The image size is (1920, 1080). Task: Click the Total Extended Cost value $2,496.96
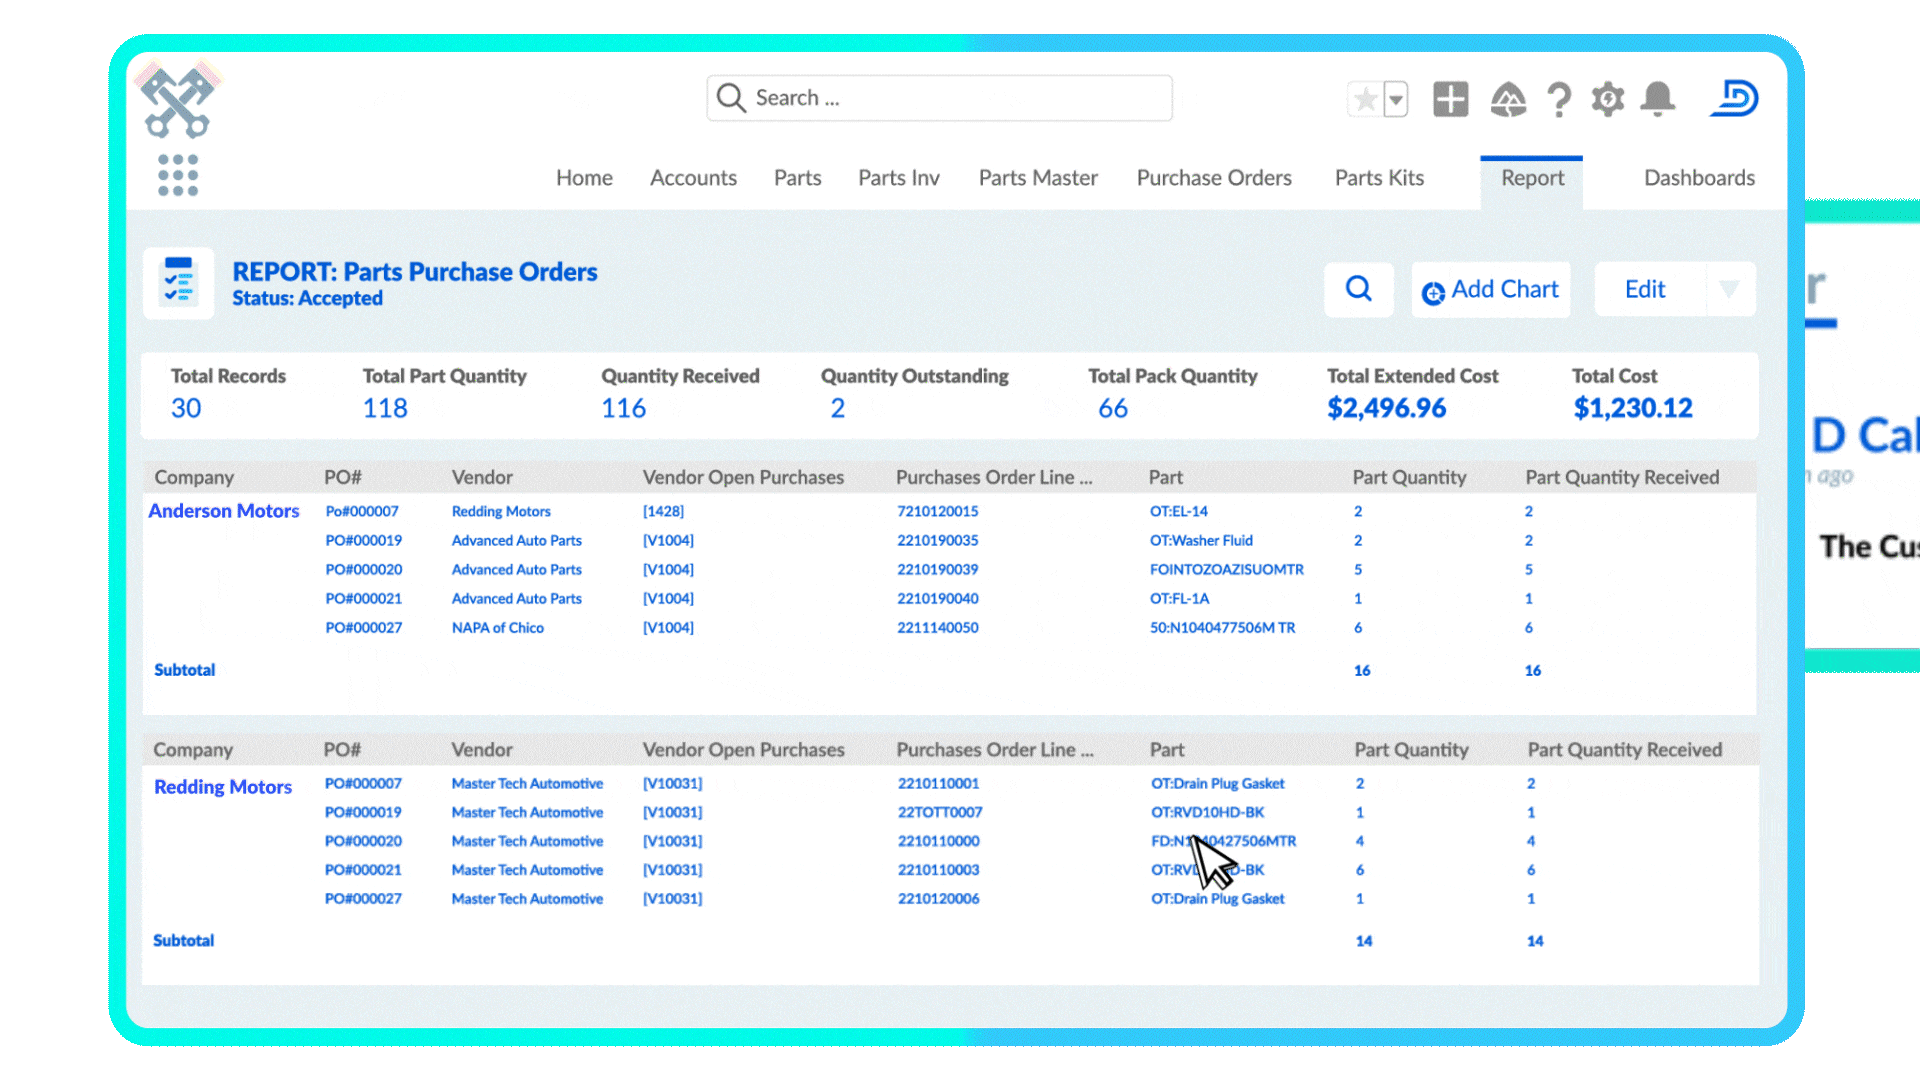click(x=1387, y=408)
